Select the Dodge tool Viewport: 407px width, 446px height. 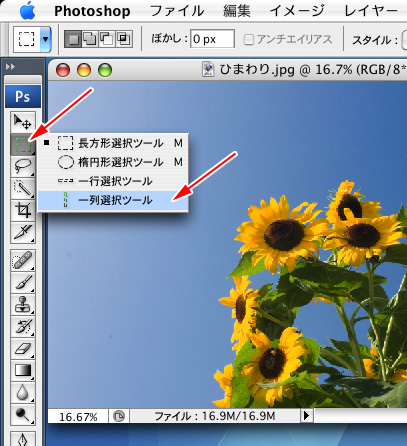point(23,415)
